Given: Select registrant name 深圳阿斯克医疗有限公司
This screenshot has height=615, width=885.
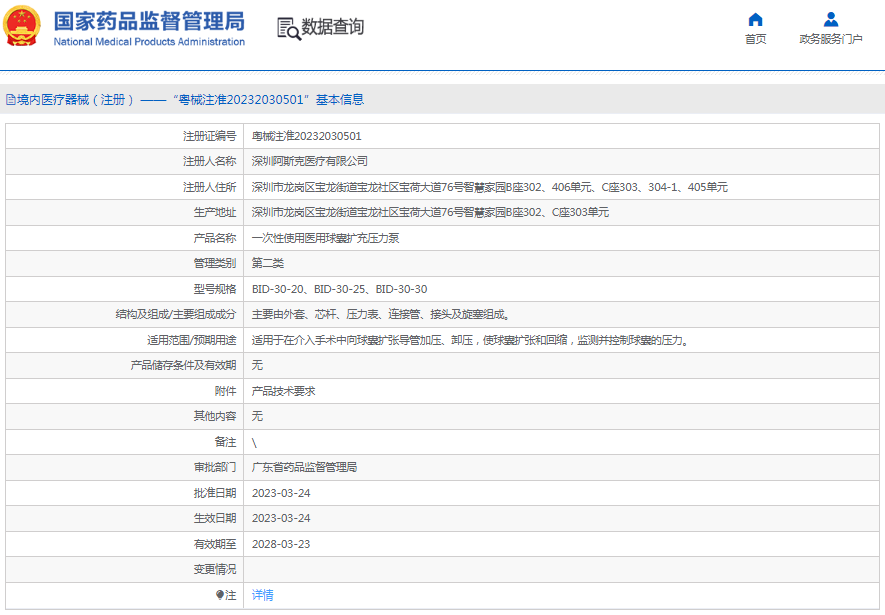Looking at the screenshot, I should 309,161.
